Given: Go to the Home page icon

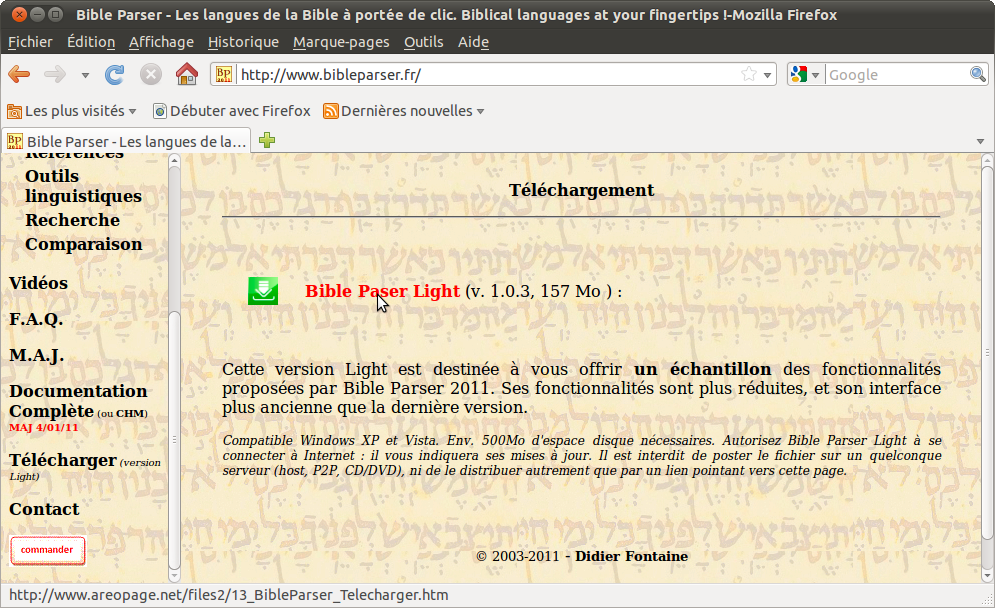Looking at the screenshot, I should [x=187, y=74].
